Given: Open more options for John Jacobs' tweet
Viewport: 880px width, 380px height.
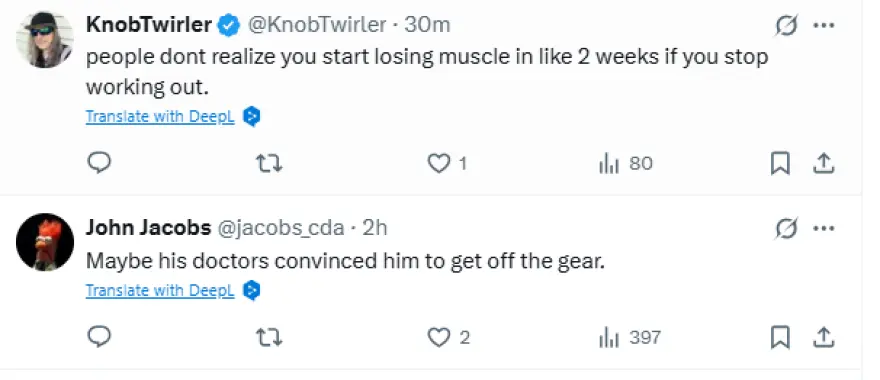Looking at the screenshot, I should 823,229.
